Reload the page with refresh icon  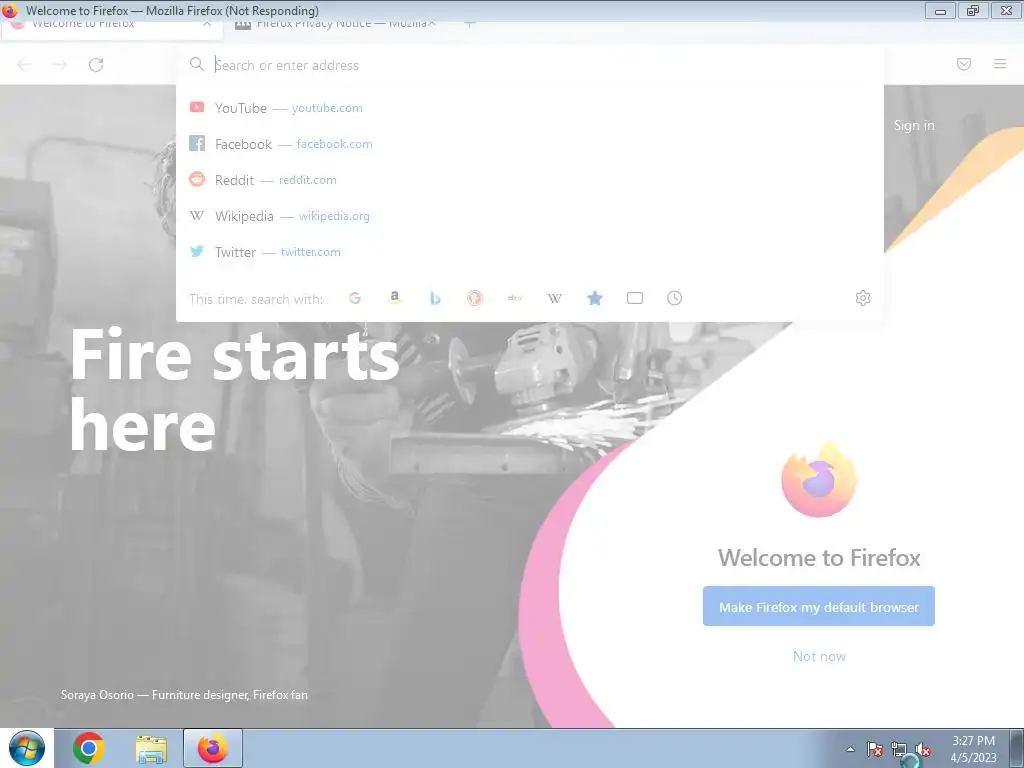coord(96,65)
